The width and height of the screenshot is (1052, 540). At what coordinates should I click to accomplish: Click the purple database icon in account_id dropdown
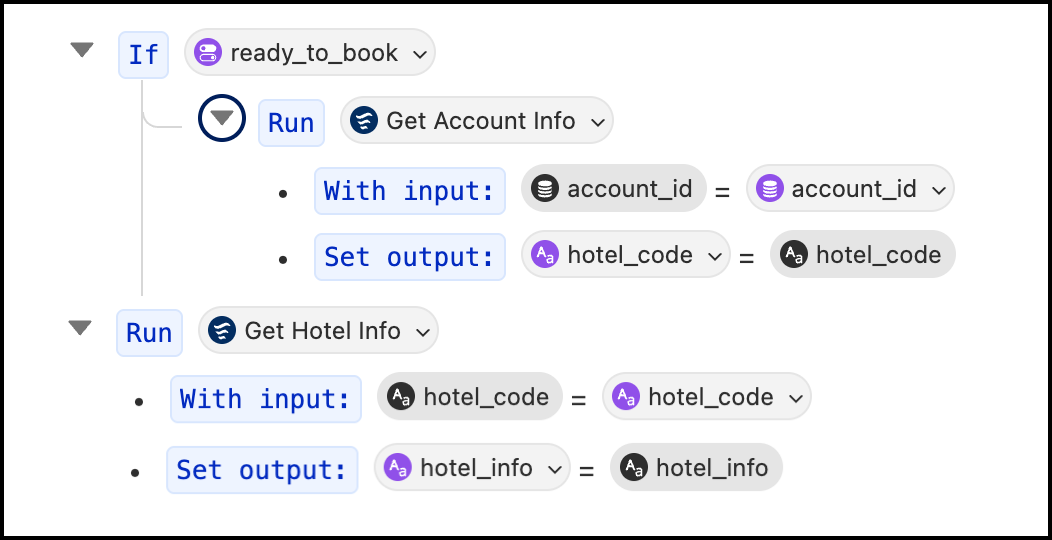coord(770,188)
